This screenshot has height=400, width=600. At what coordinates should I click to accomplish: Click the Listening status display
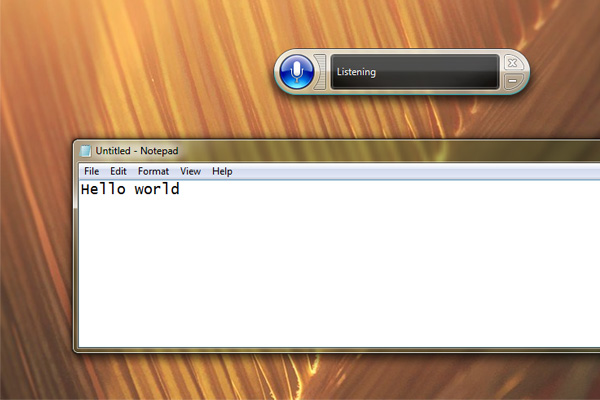click(415, 72)
